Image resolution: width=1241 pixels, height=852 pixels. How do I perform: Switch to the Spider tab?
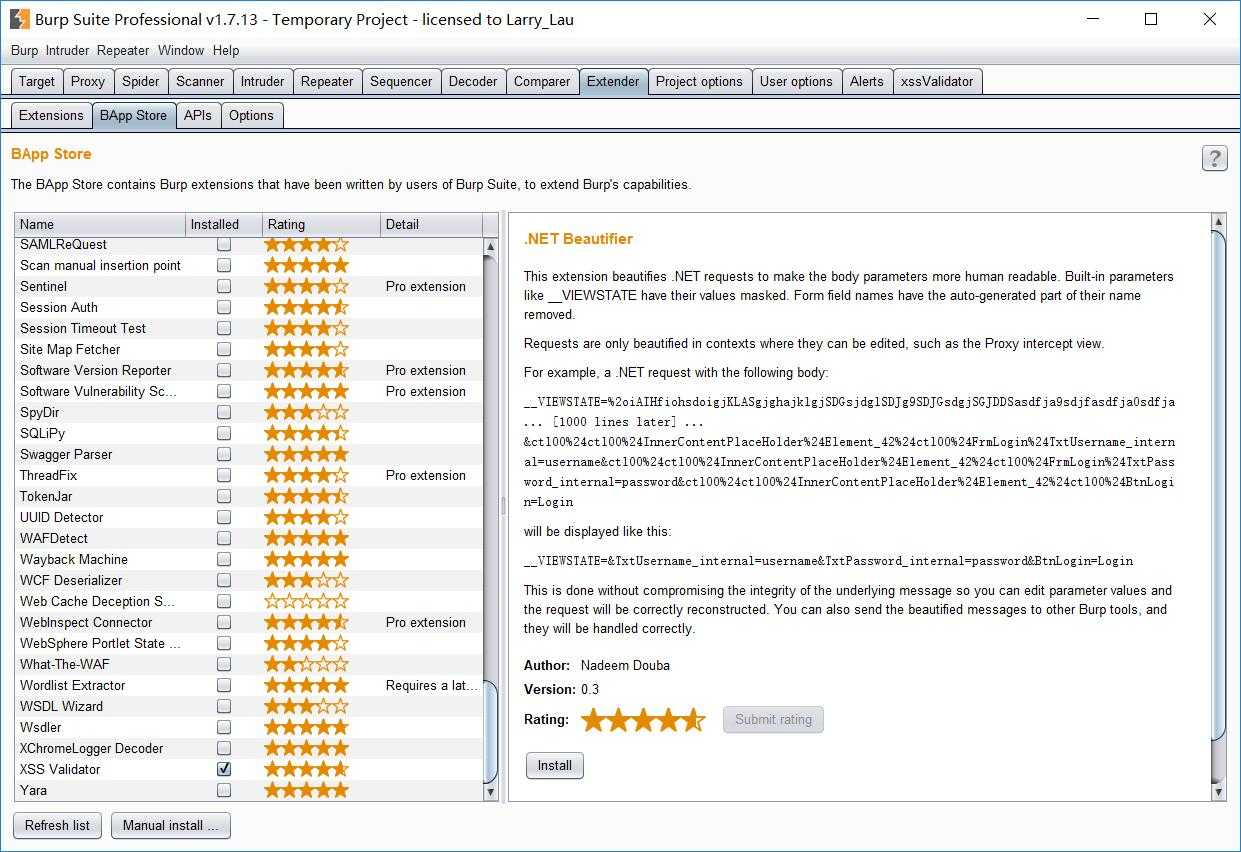coord(141,81)
